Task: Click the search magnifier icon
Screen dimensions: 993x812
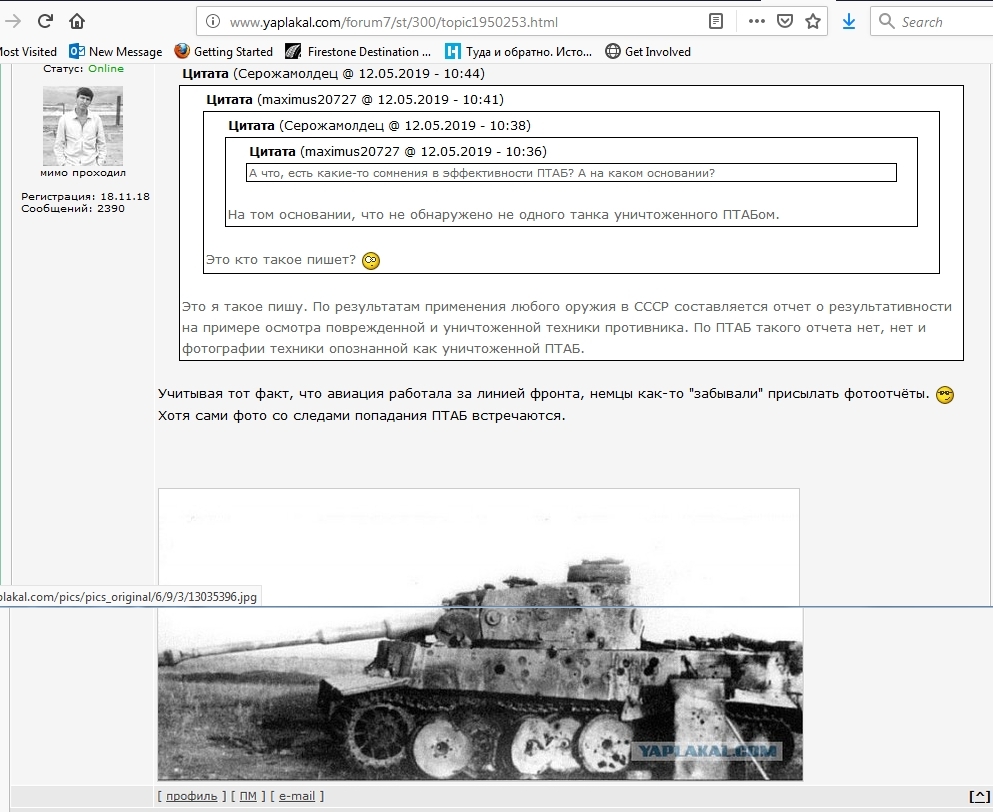Action: [887, 22]
